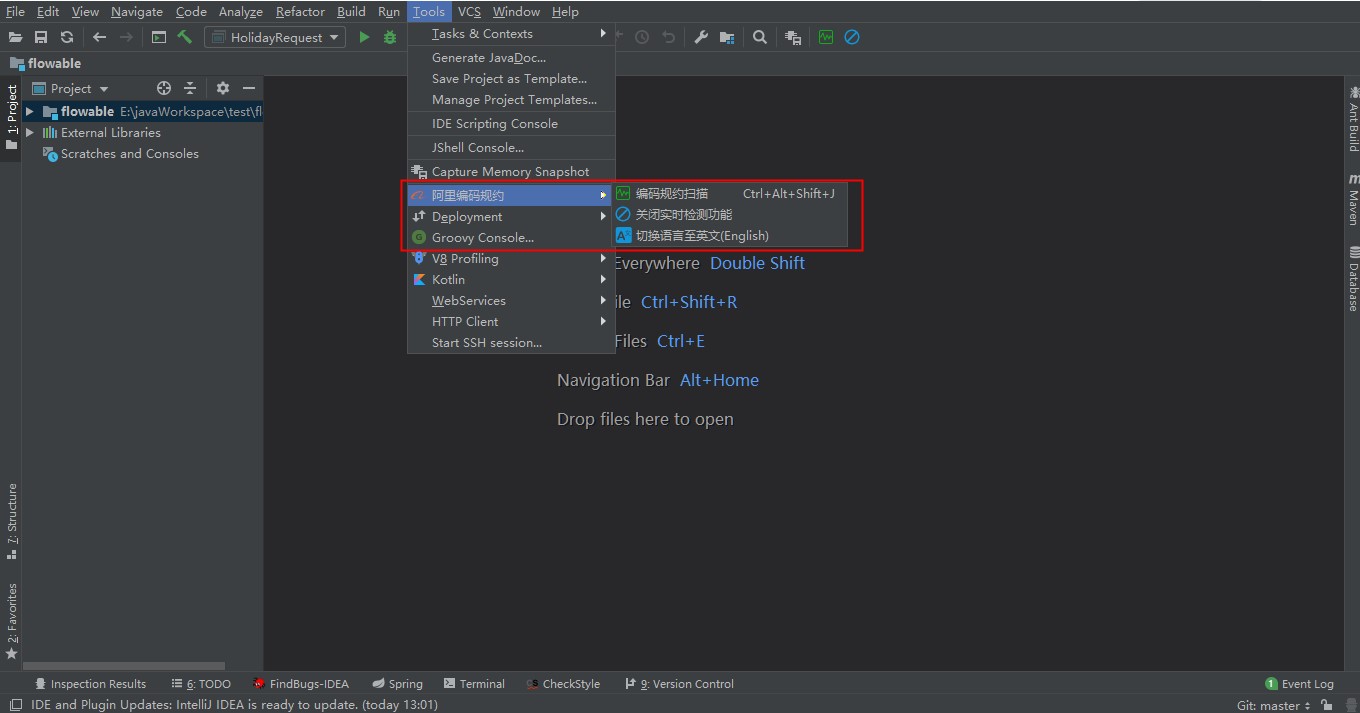Click the green Run button in toolbar
This screenshot has height=713, width=1360.
tap(364, 37)
